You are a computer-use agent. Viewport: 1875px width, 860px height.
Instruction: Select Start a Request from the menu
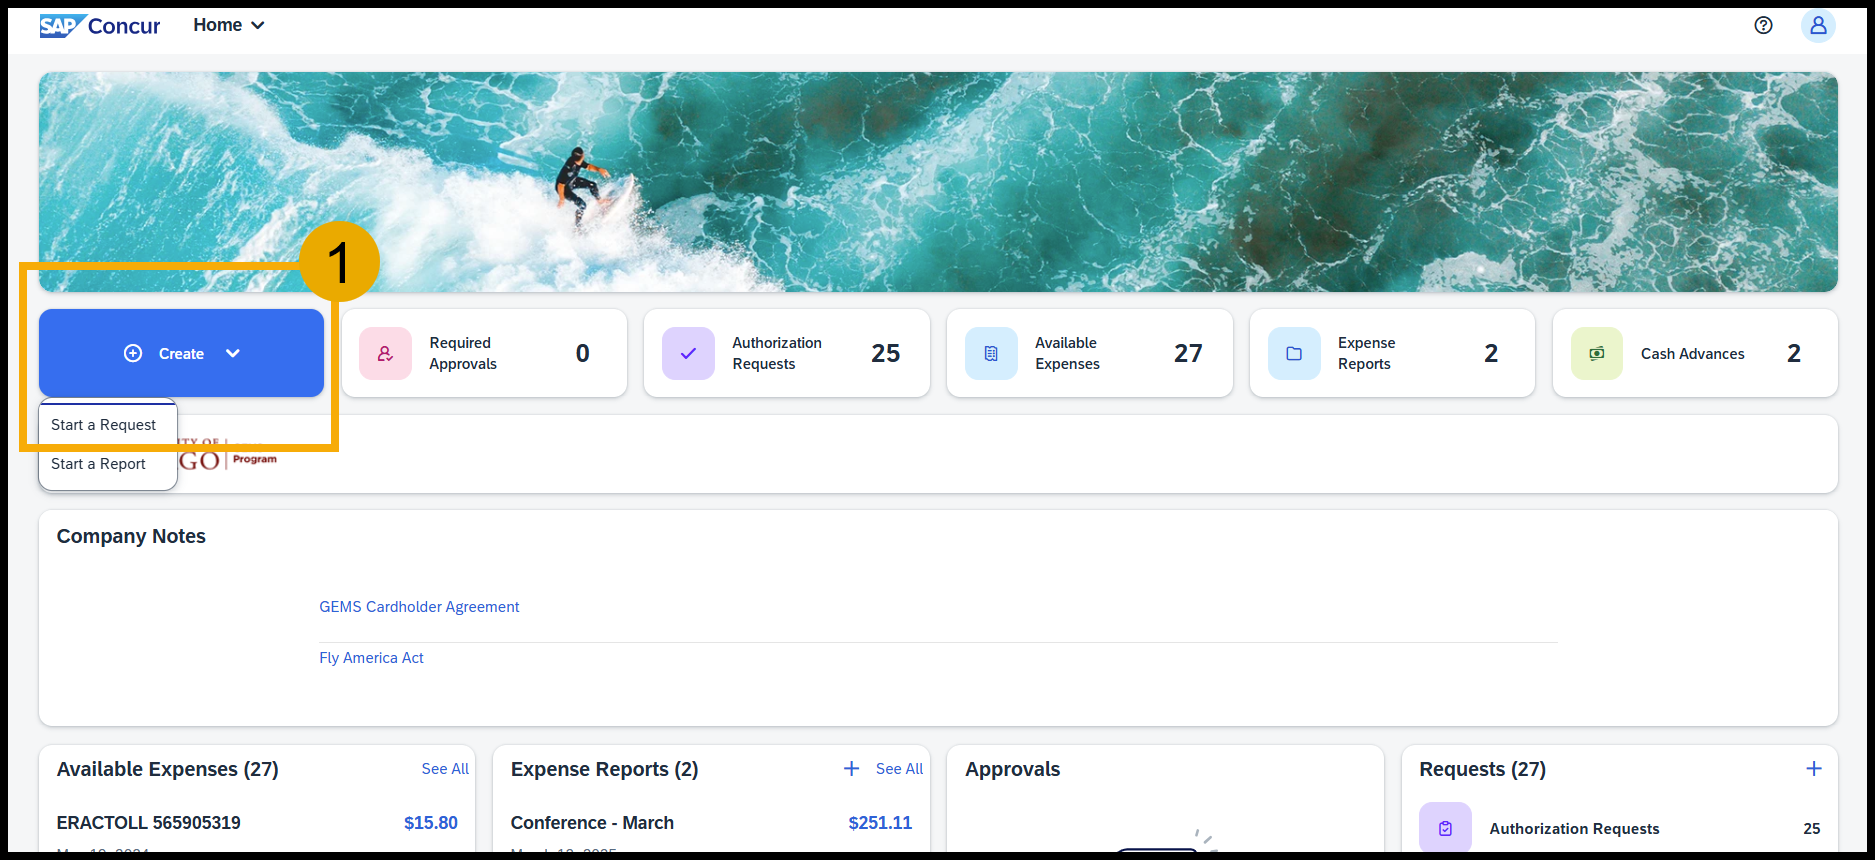click(x=104, y=425)
